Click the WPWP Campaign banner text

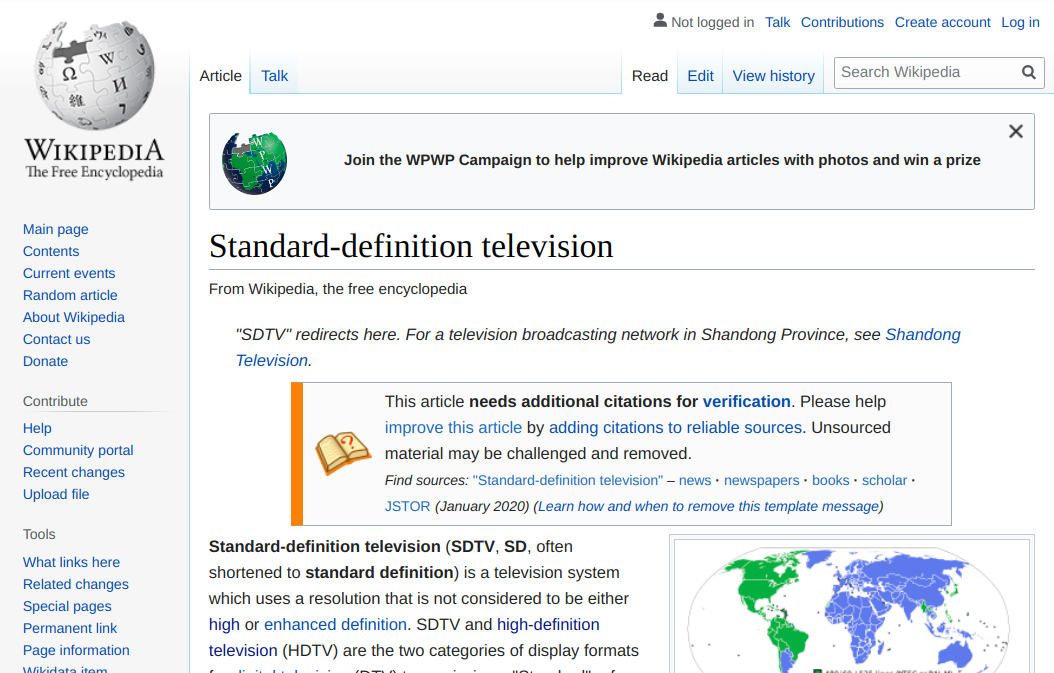tap(662, 160)
